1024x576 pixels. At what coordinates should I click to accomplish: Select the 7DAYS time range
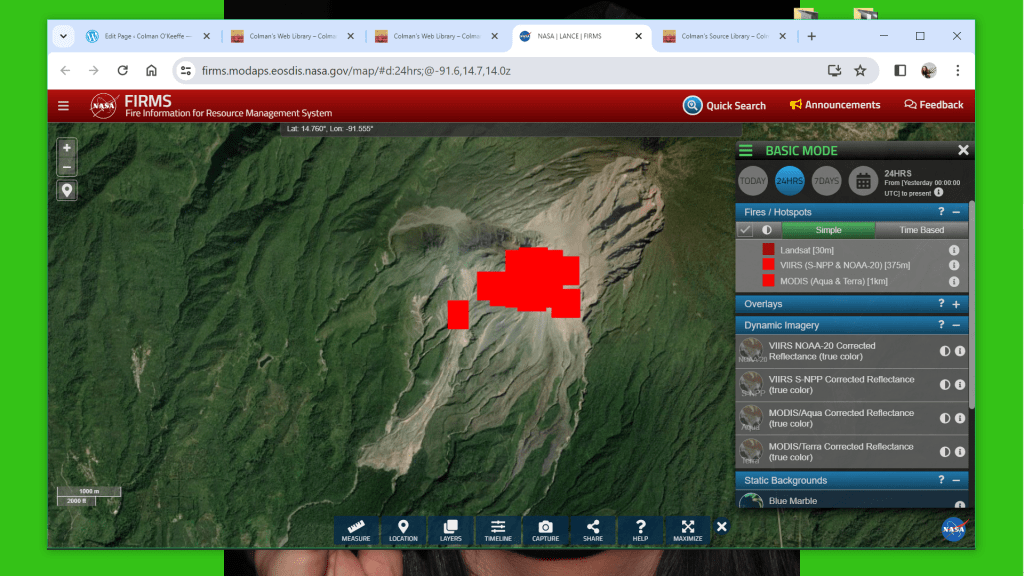point(826,181)
